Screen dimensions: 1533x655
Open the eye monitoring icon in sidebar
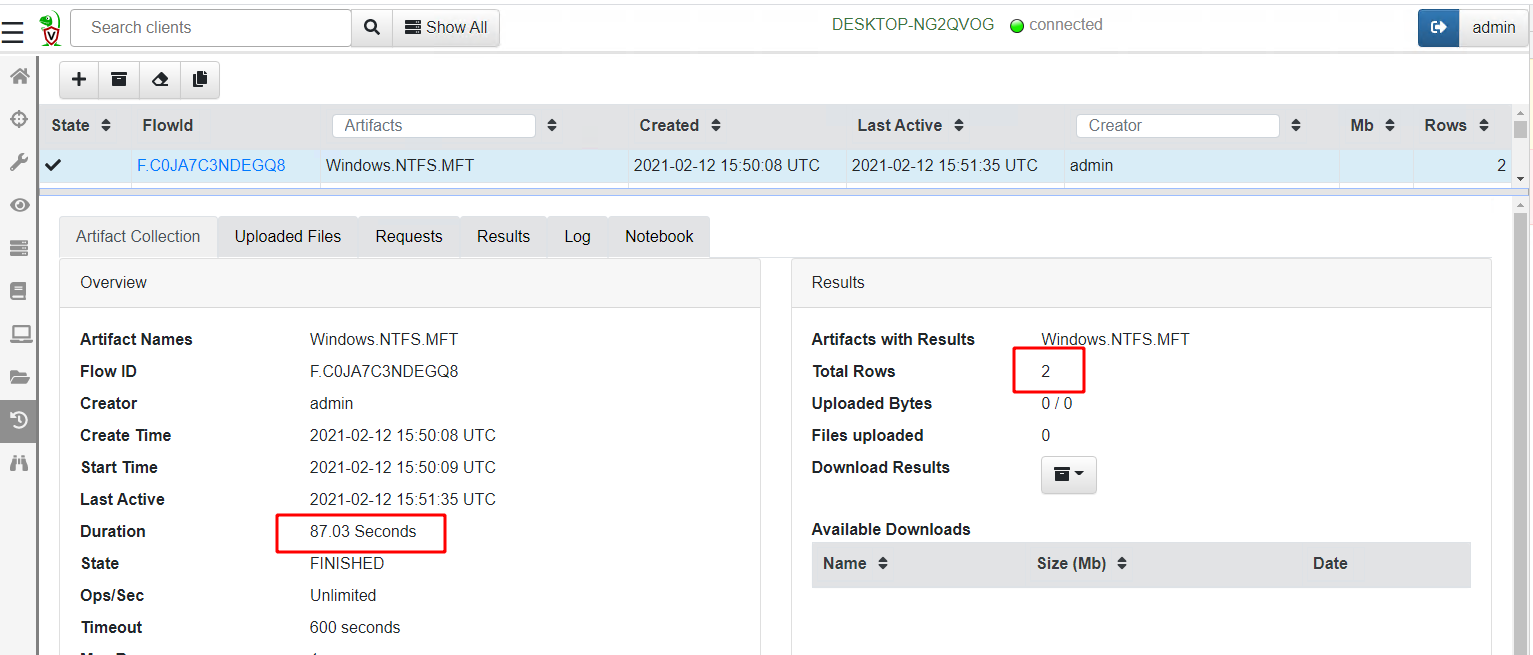[19, 205]
